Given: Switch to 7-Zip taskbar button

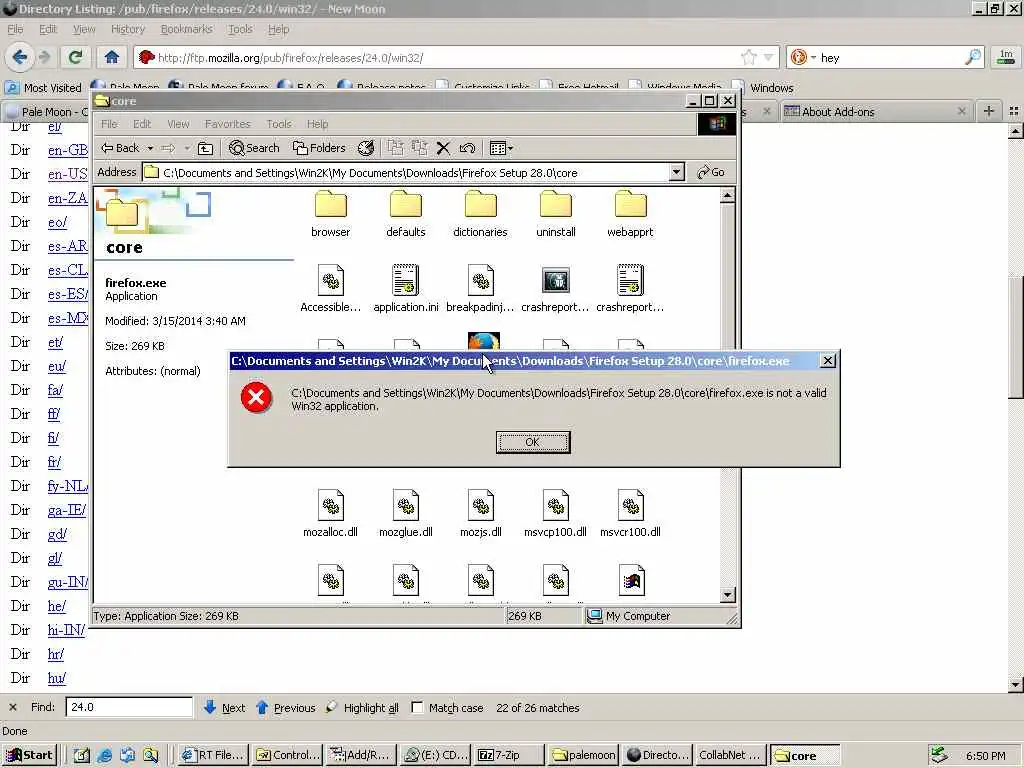Looking at the screenshot, I should 509,755.
